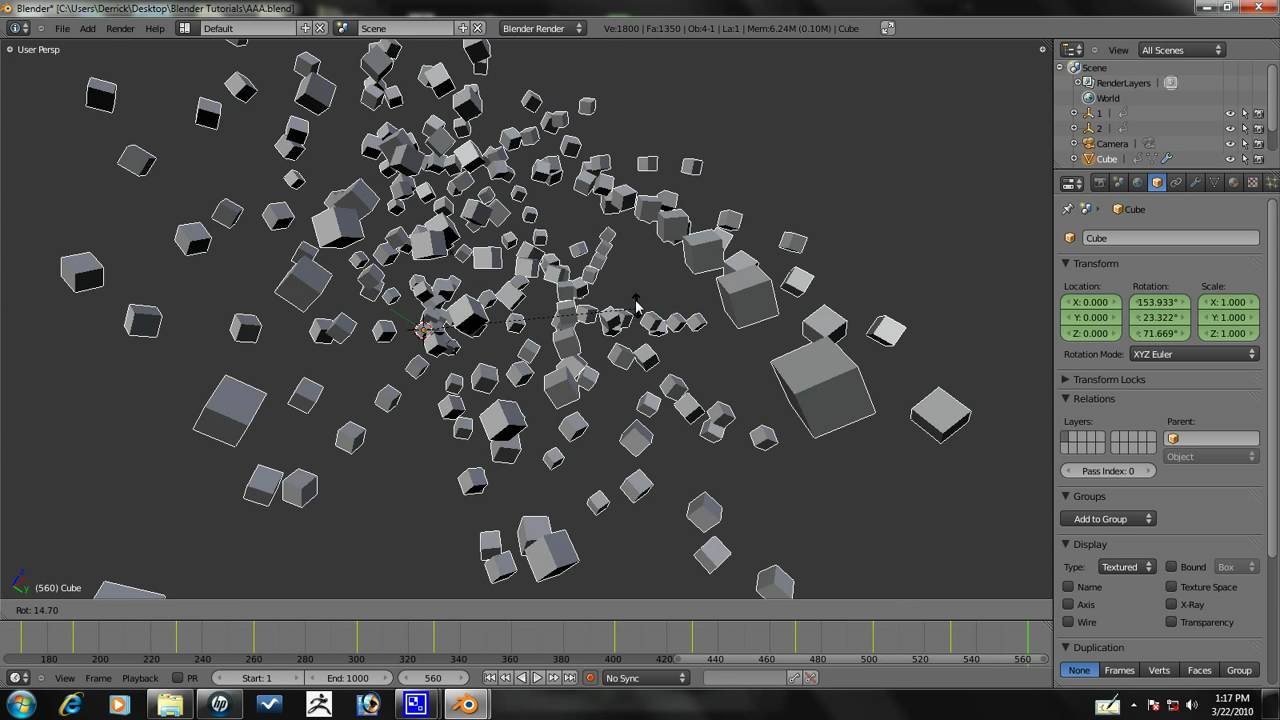Open the Display Type Textured dropdown
The image size is (1280, 720).
pyautogui.click(x=1127, y=567)
